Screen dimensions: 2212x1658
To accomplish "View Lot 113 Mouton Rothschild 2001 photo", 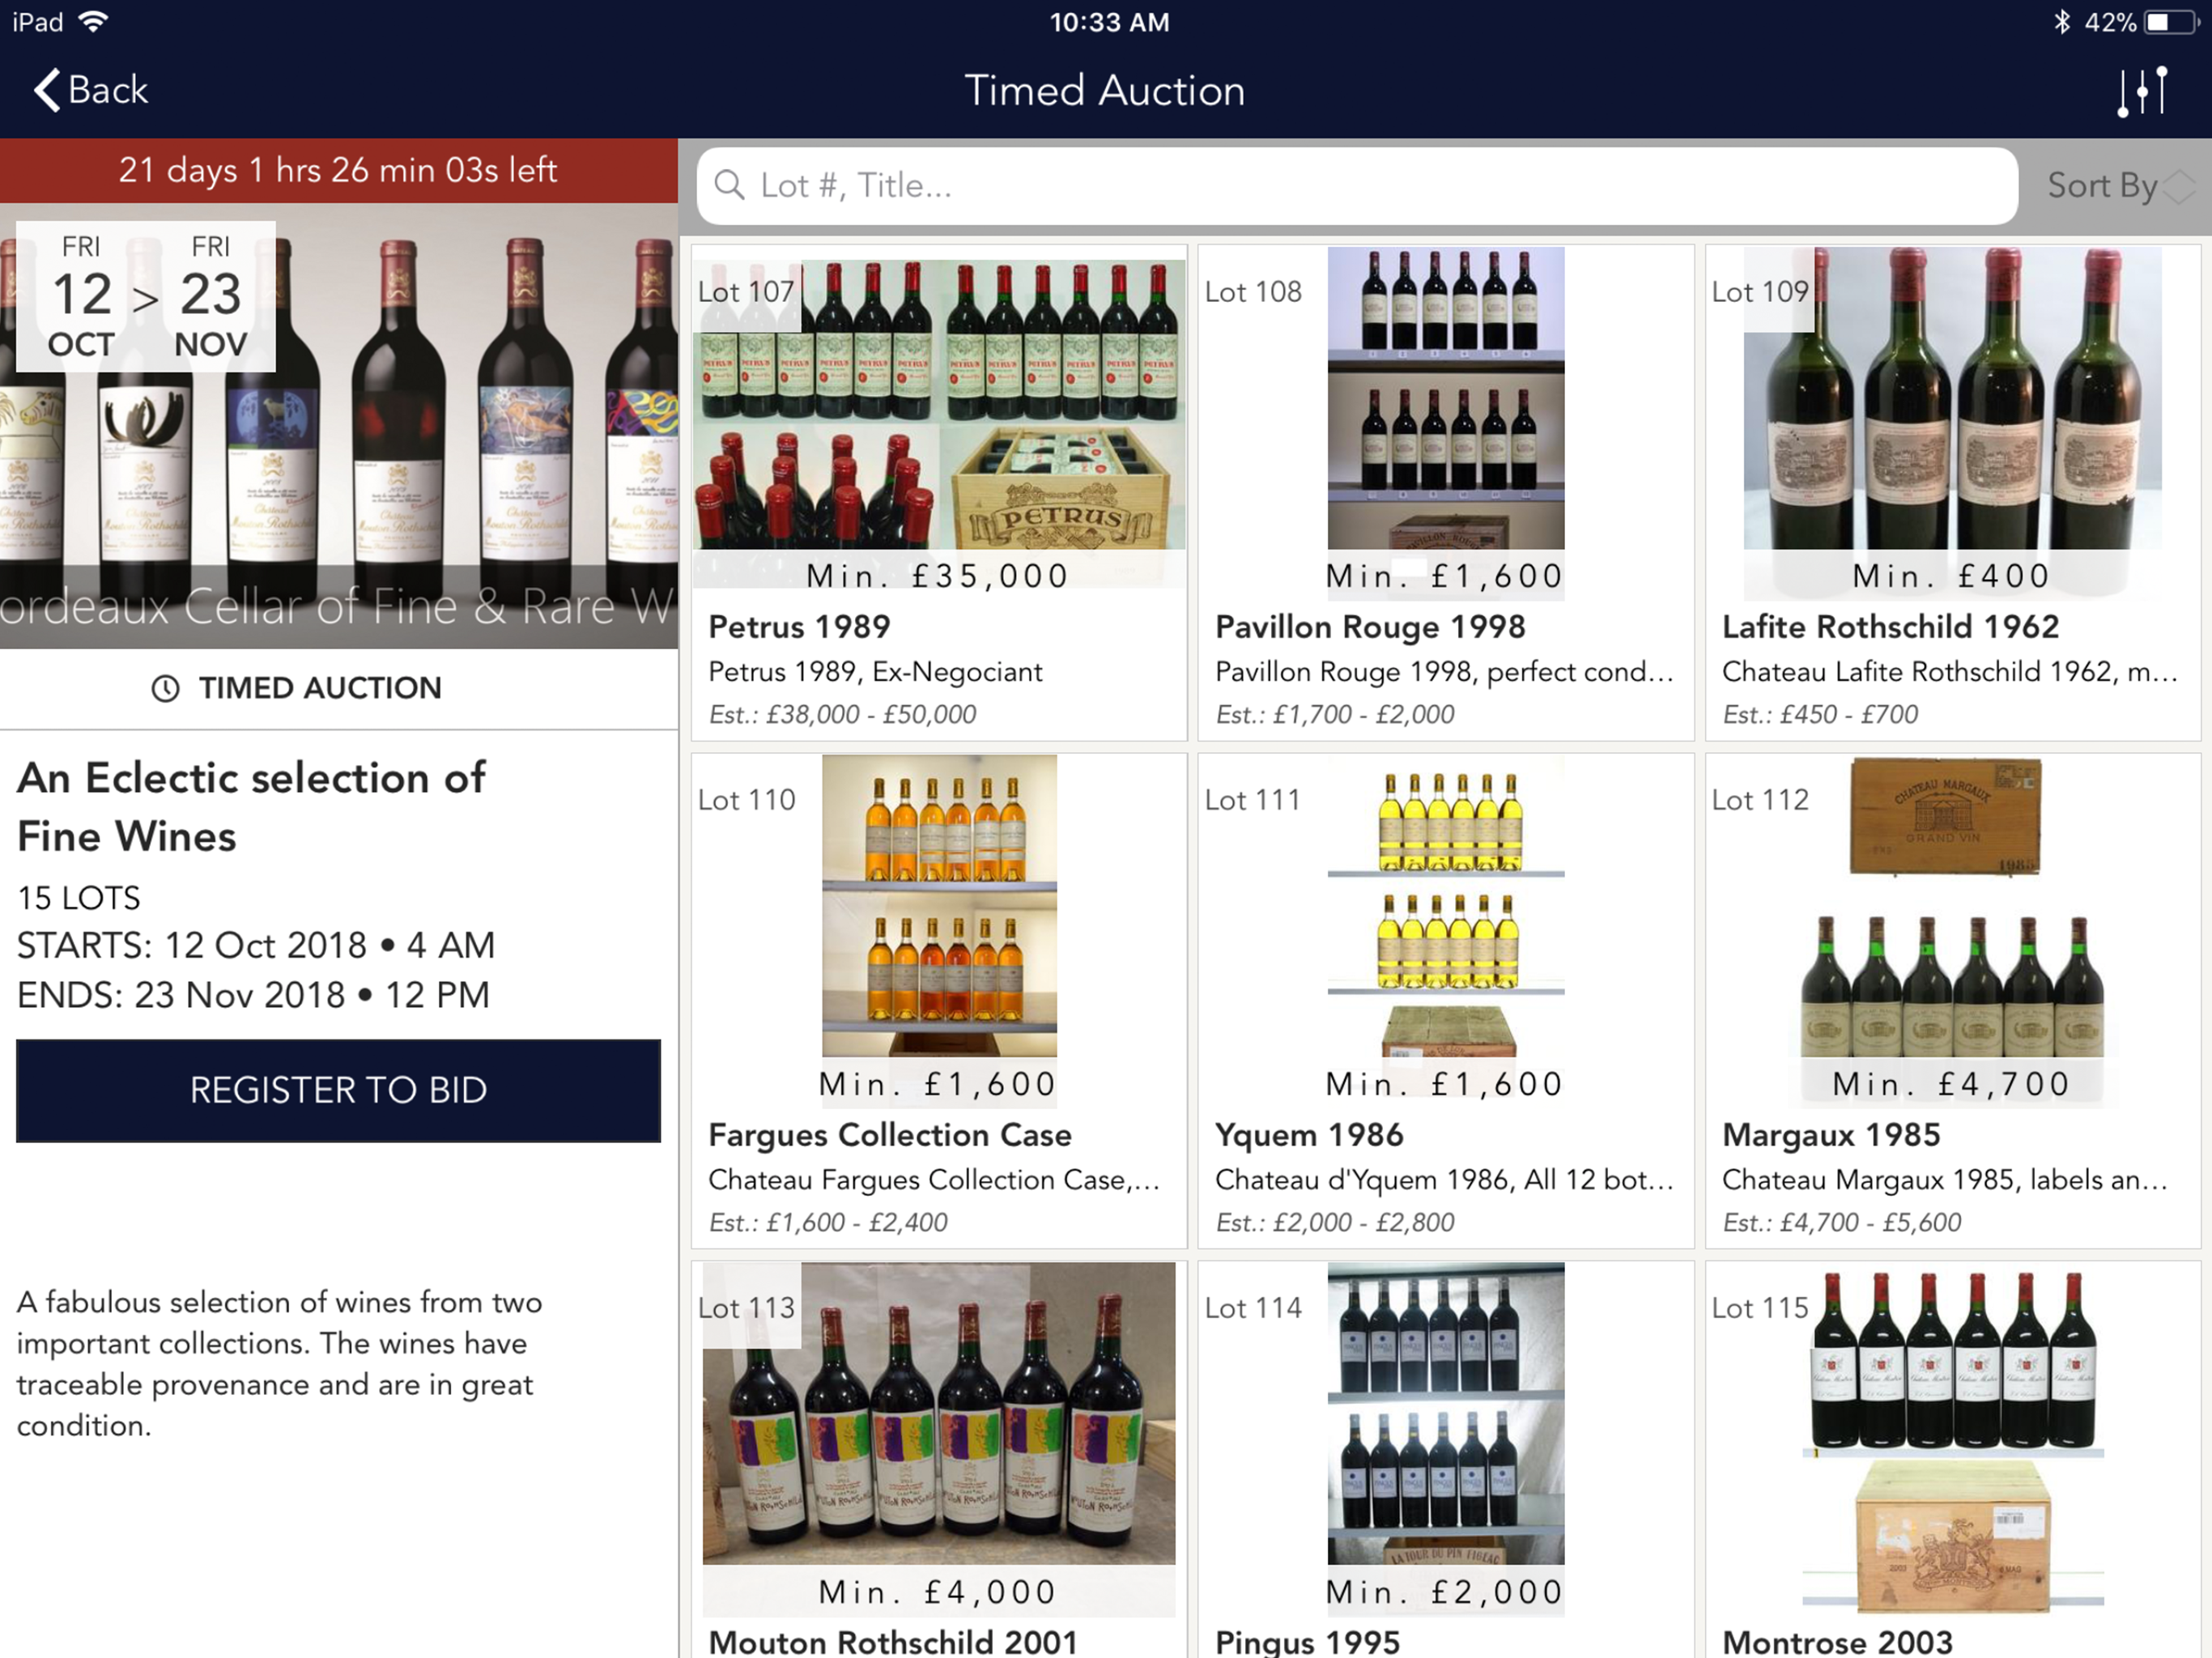I will click(939, 1413).
